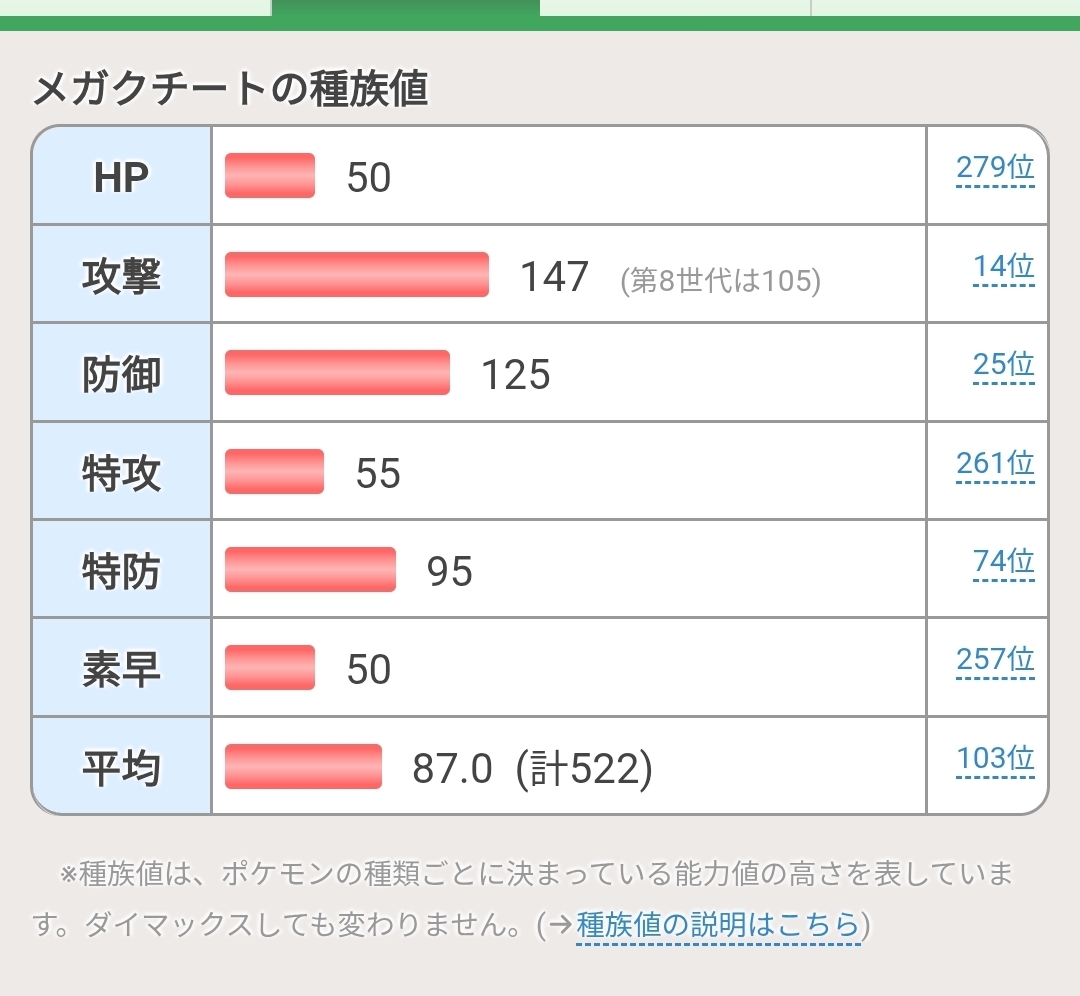Image resolution: width=1080 pixels, height=996 pixels.
Task: Click the 14位 attack ranking link
Action: (1003, 267)
